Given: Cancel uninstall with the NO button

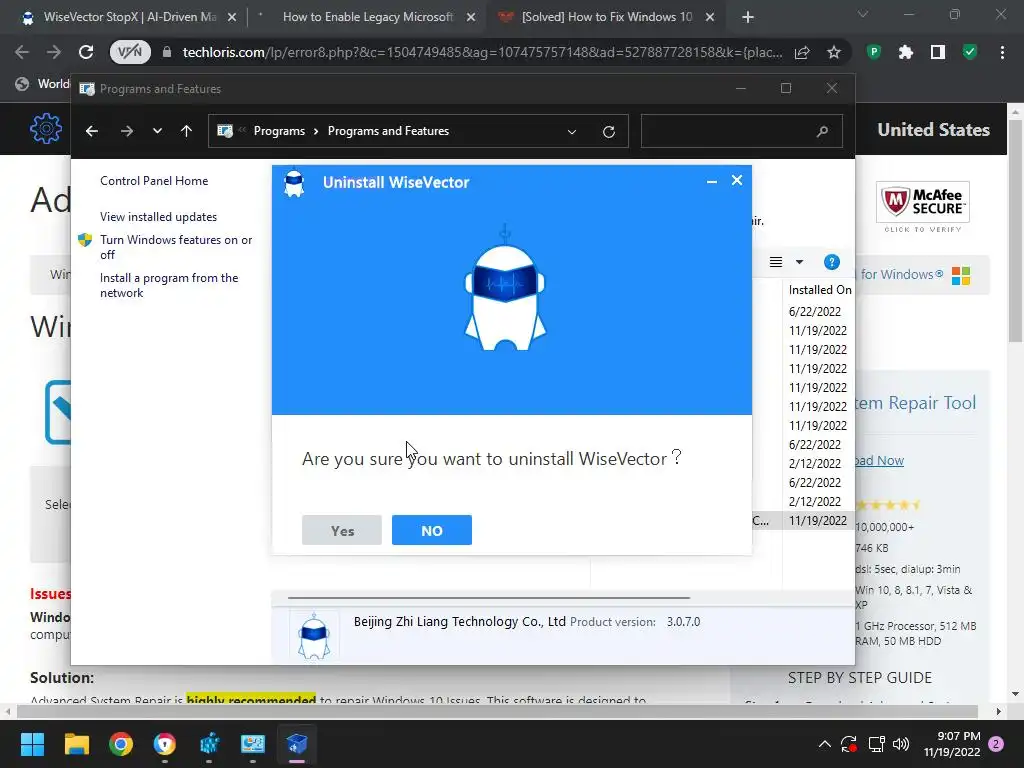Looking at the screenshot, I should point(432,530).
